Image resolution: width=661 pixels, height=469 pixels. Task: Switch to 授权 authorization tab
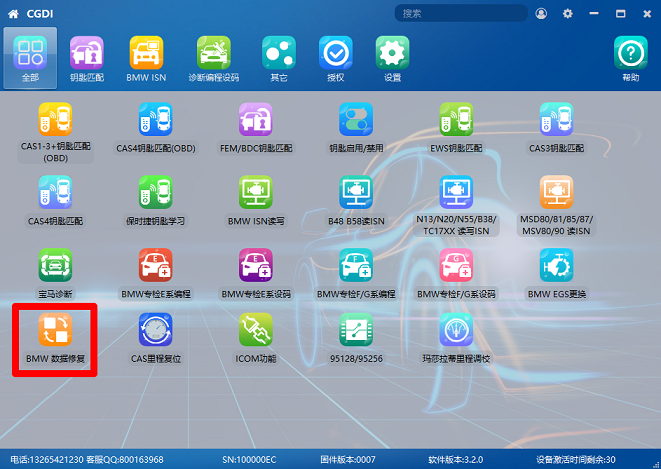pyautogui.click(x=336, y=59)
